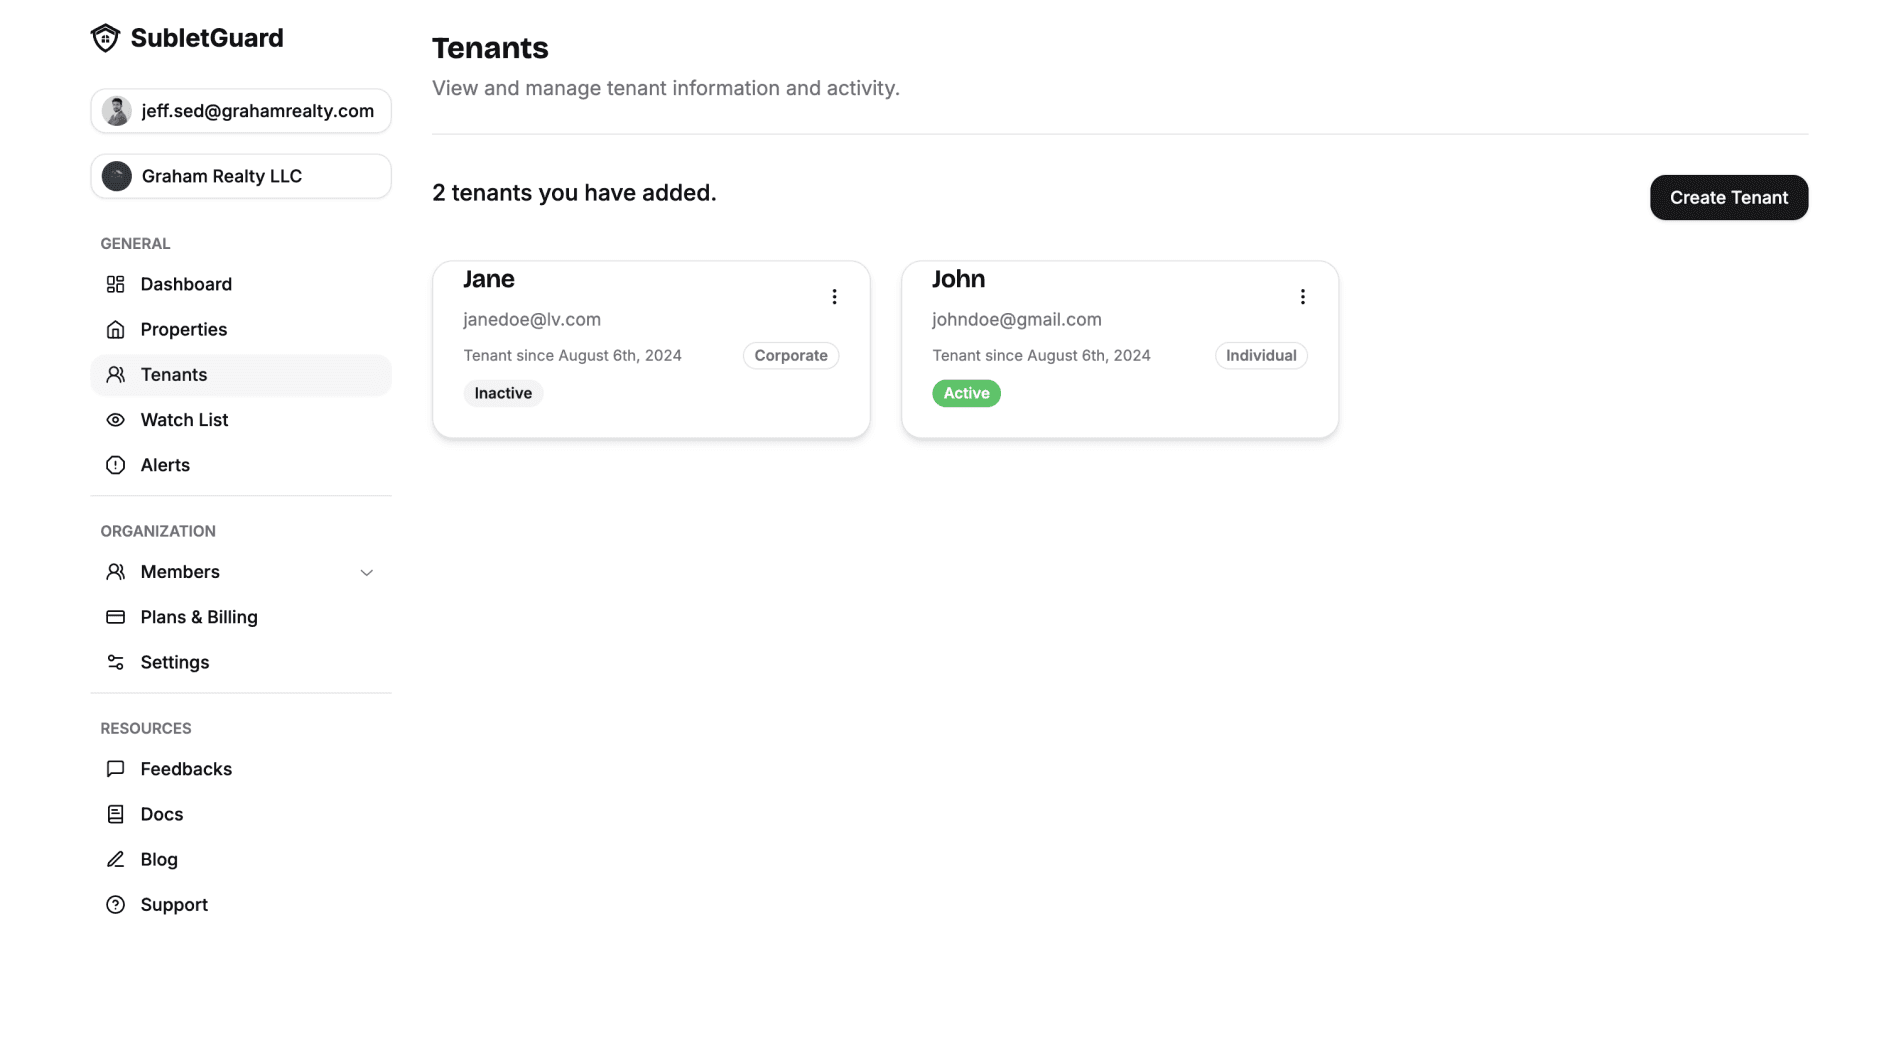Viewport: 1899px width, 1058px height.
Task: Expand the Members chevron
Action: click(367, 573)
